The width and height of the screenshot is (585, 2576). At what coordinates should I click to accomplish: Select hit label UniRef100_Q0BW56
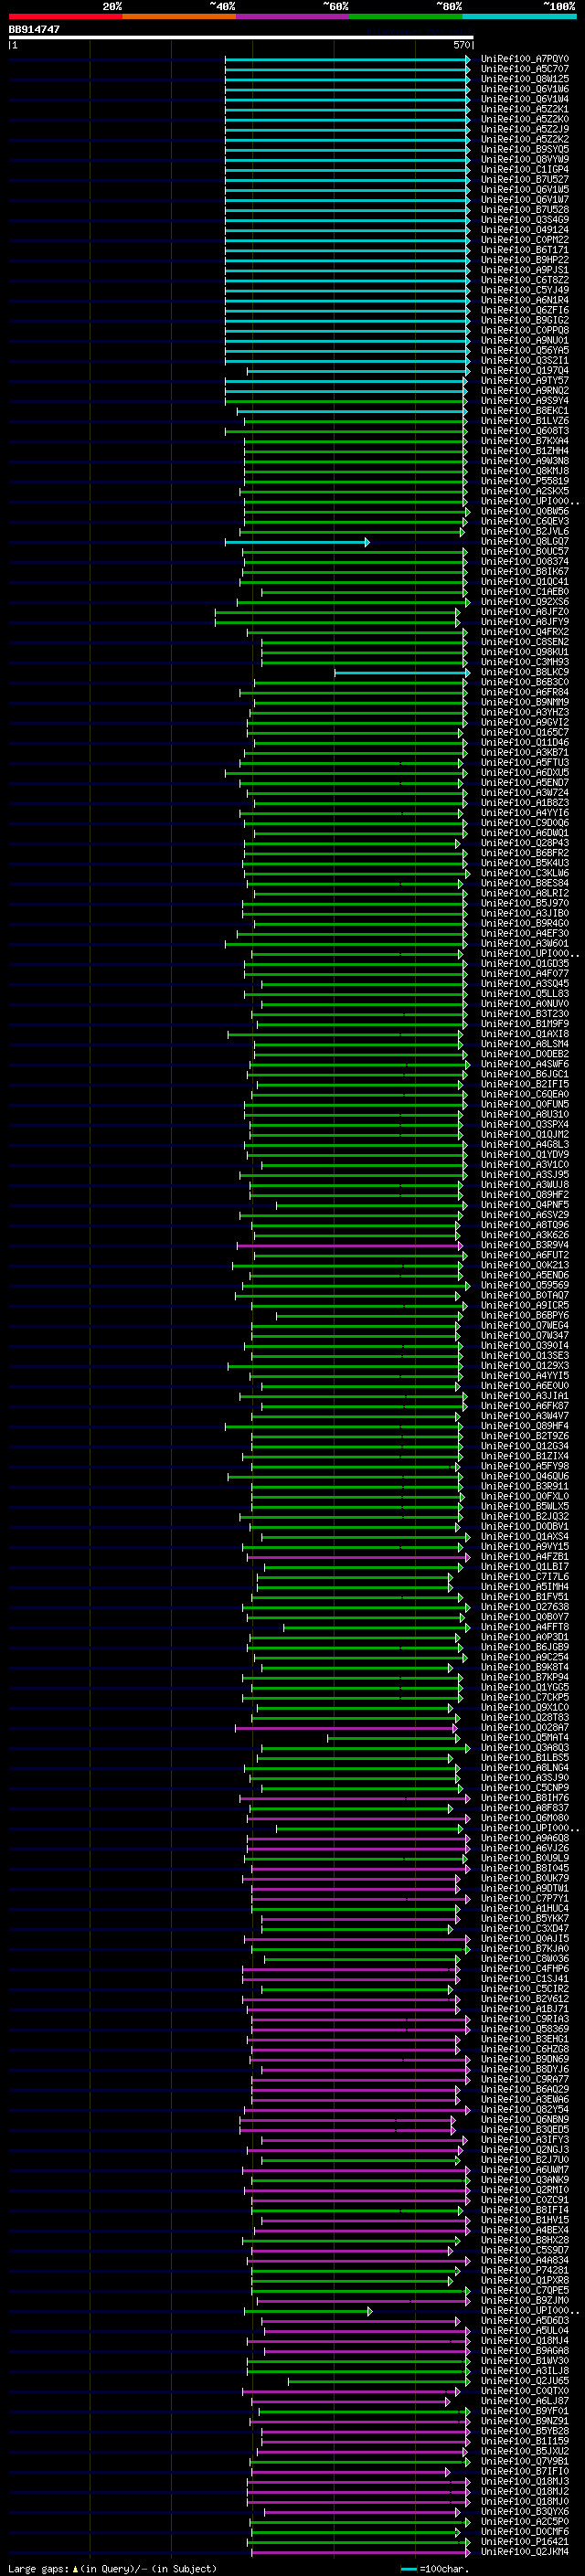pos(525,511)
